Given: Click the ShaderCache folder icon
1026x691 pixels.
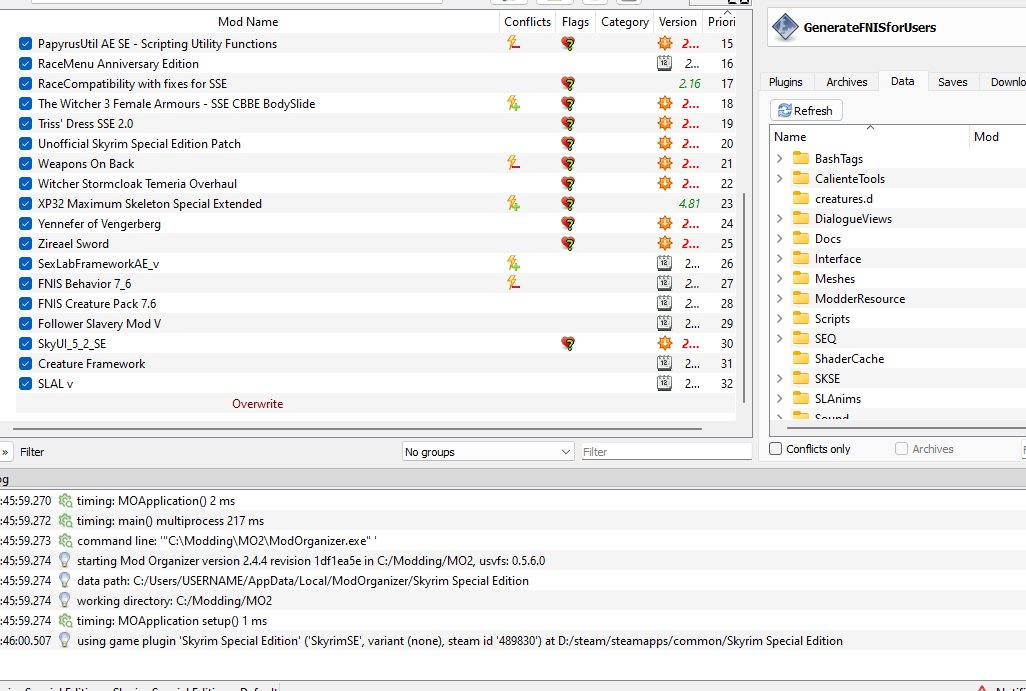Looking at the screenshot, I should pyautogui.click(x=801, y=359).
